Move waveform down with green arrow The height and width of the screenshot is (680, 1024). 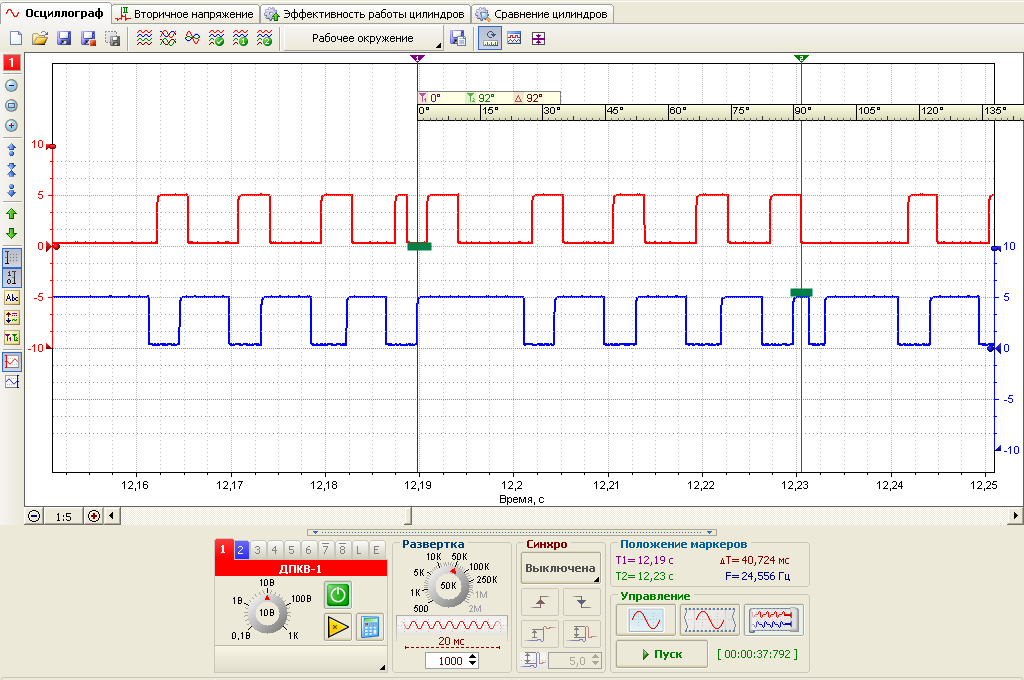[11, 233]
